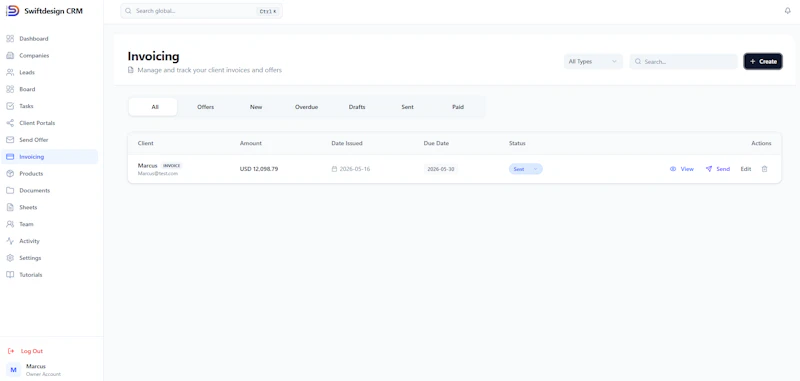This screenshot has height=381, width=800.
Task: Open the All Types filter dropdown
Action: 593,61
